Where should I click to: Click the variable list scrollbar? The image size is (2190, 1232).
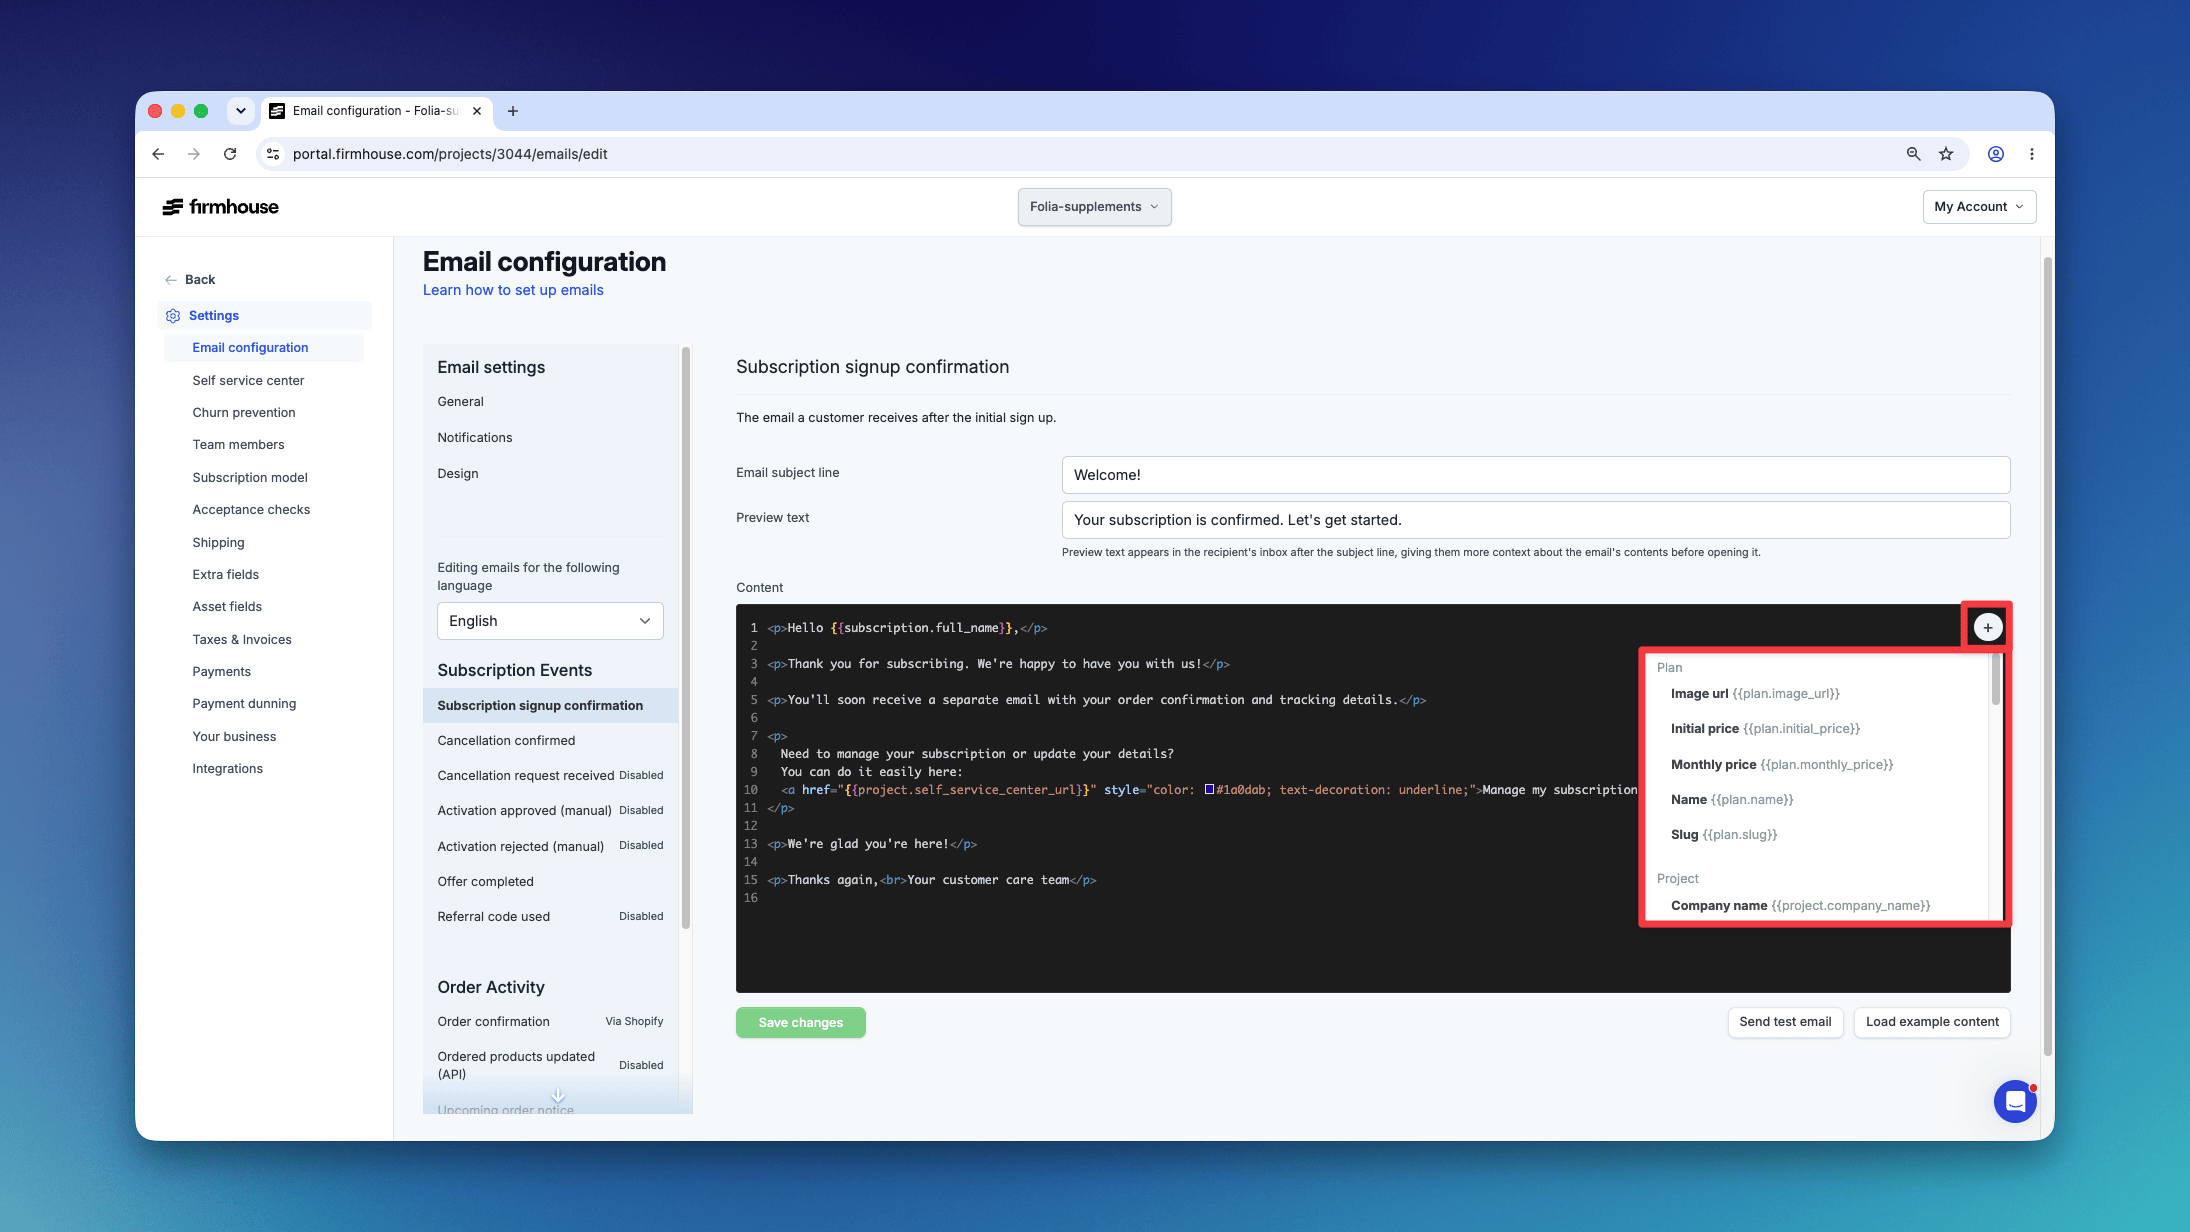(x=1995, y=680)
